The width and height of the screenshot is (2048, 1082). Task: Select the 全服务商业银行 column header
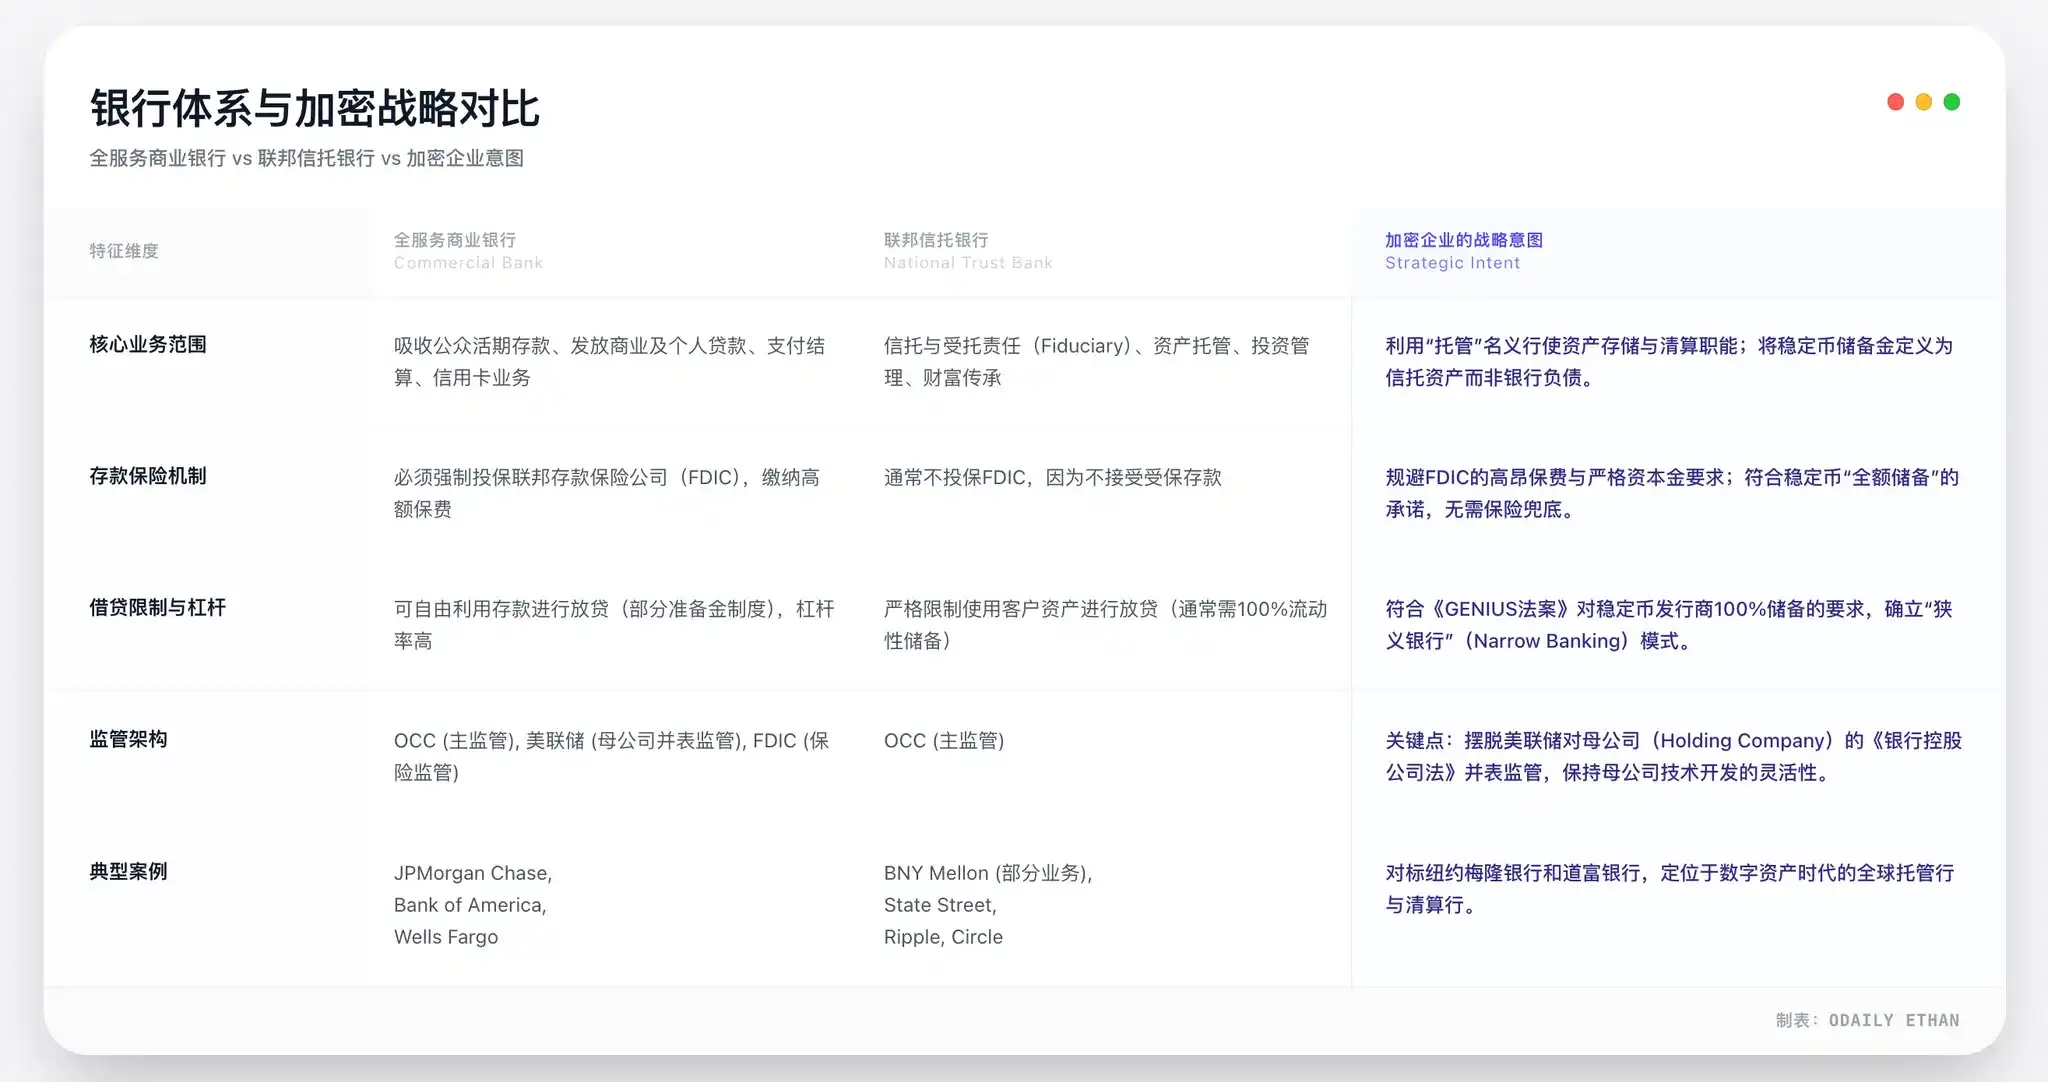tap(457, 240)
